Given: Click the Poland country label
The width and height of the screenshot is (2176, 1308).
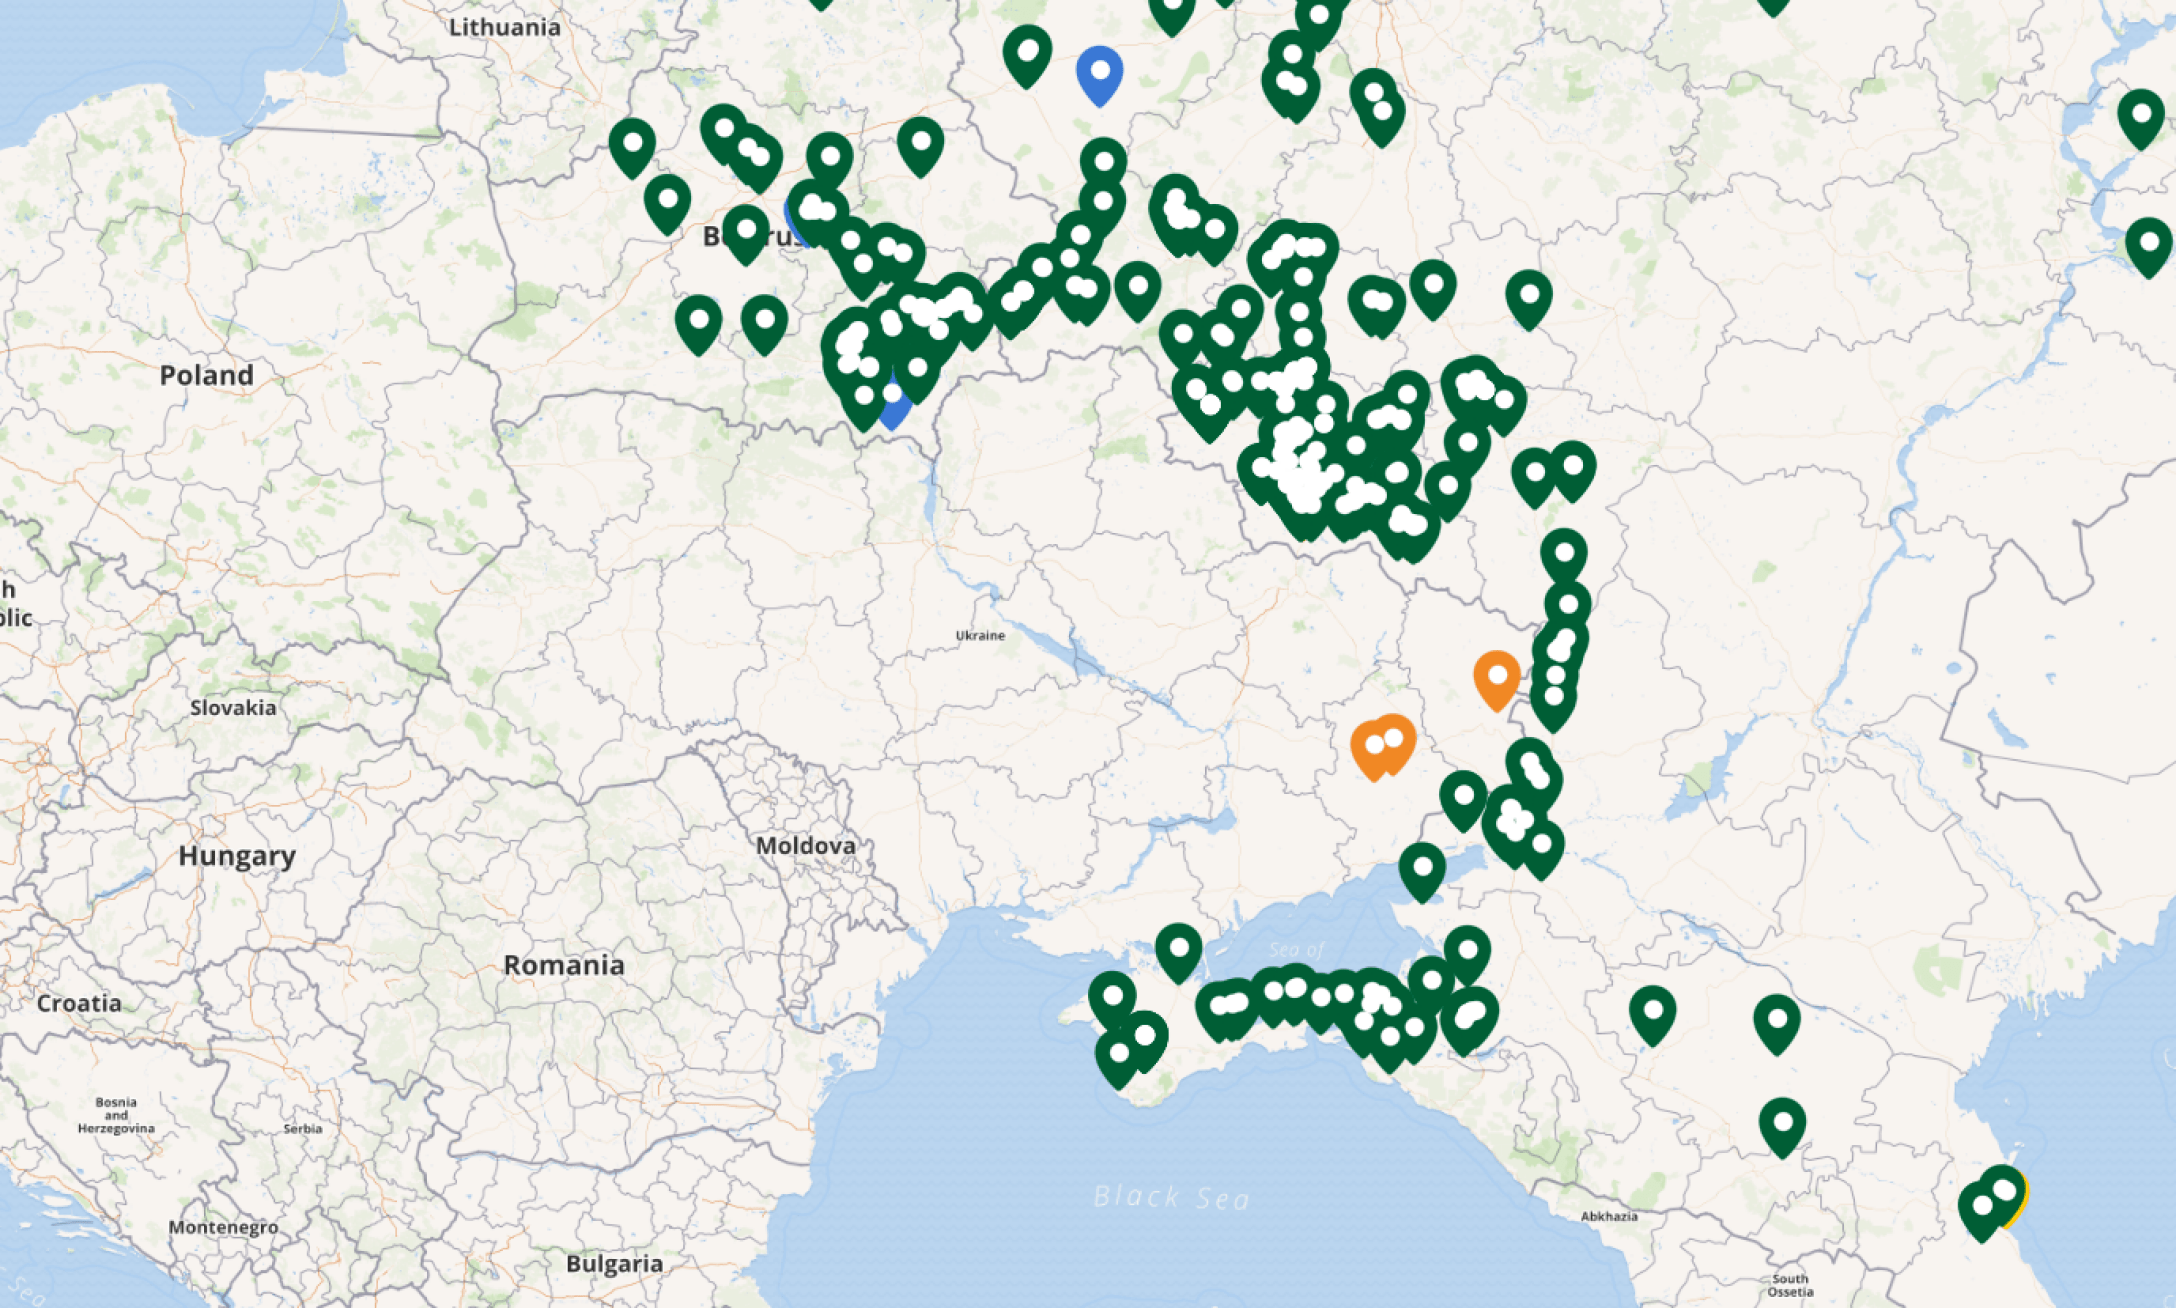Looking at the screenshot, I should click(x=206, y=375).
